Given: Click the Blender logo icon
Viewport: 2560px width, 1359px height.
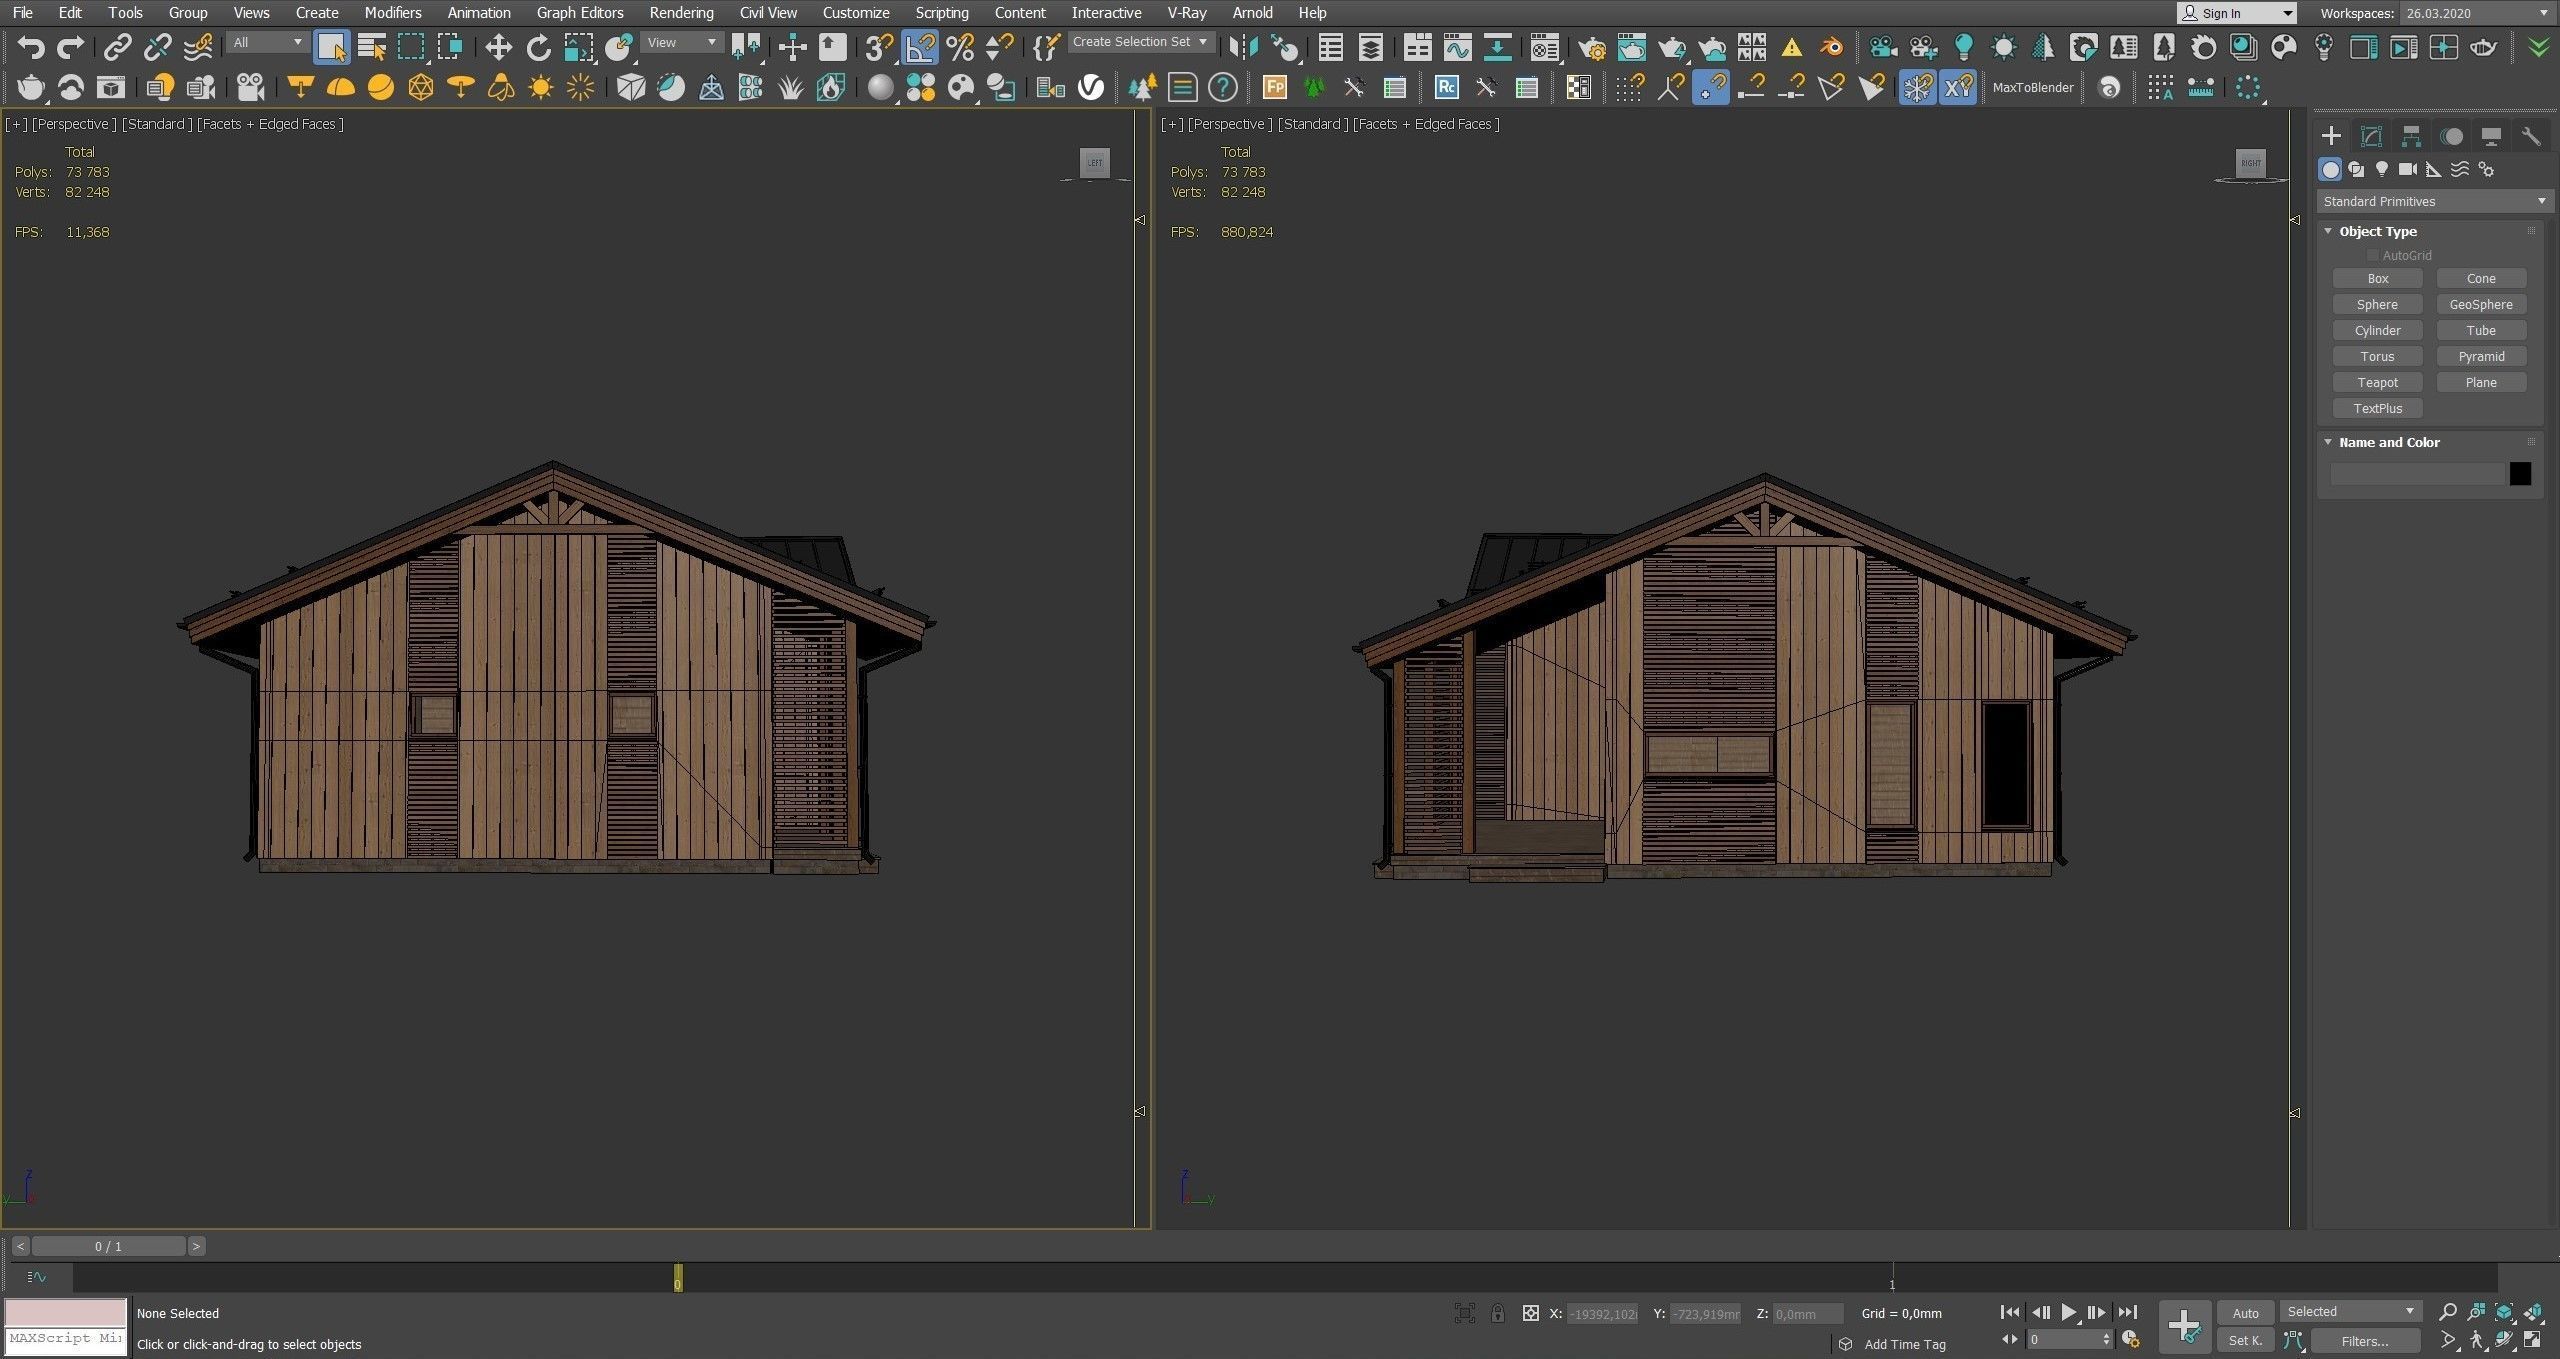Looking at the screenshot, I should pos(1832,47).
